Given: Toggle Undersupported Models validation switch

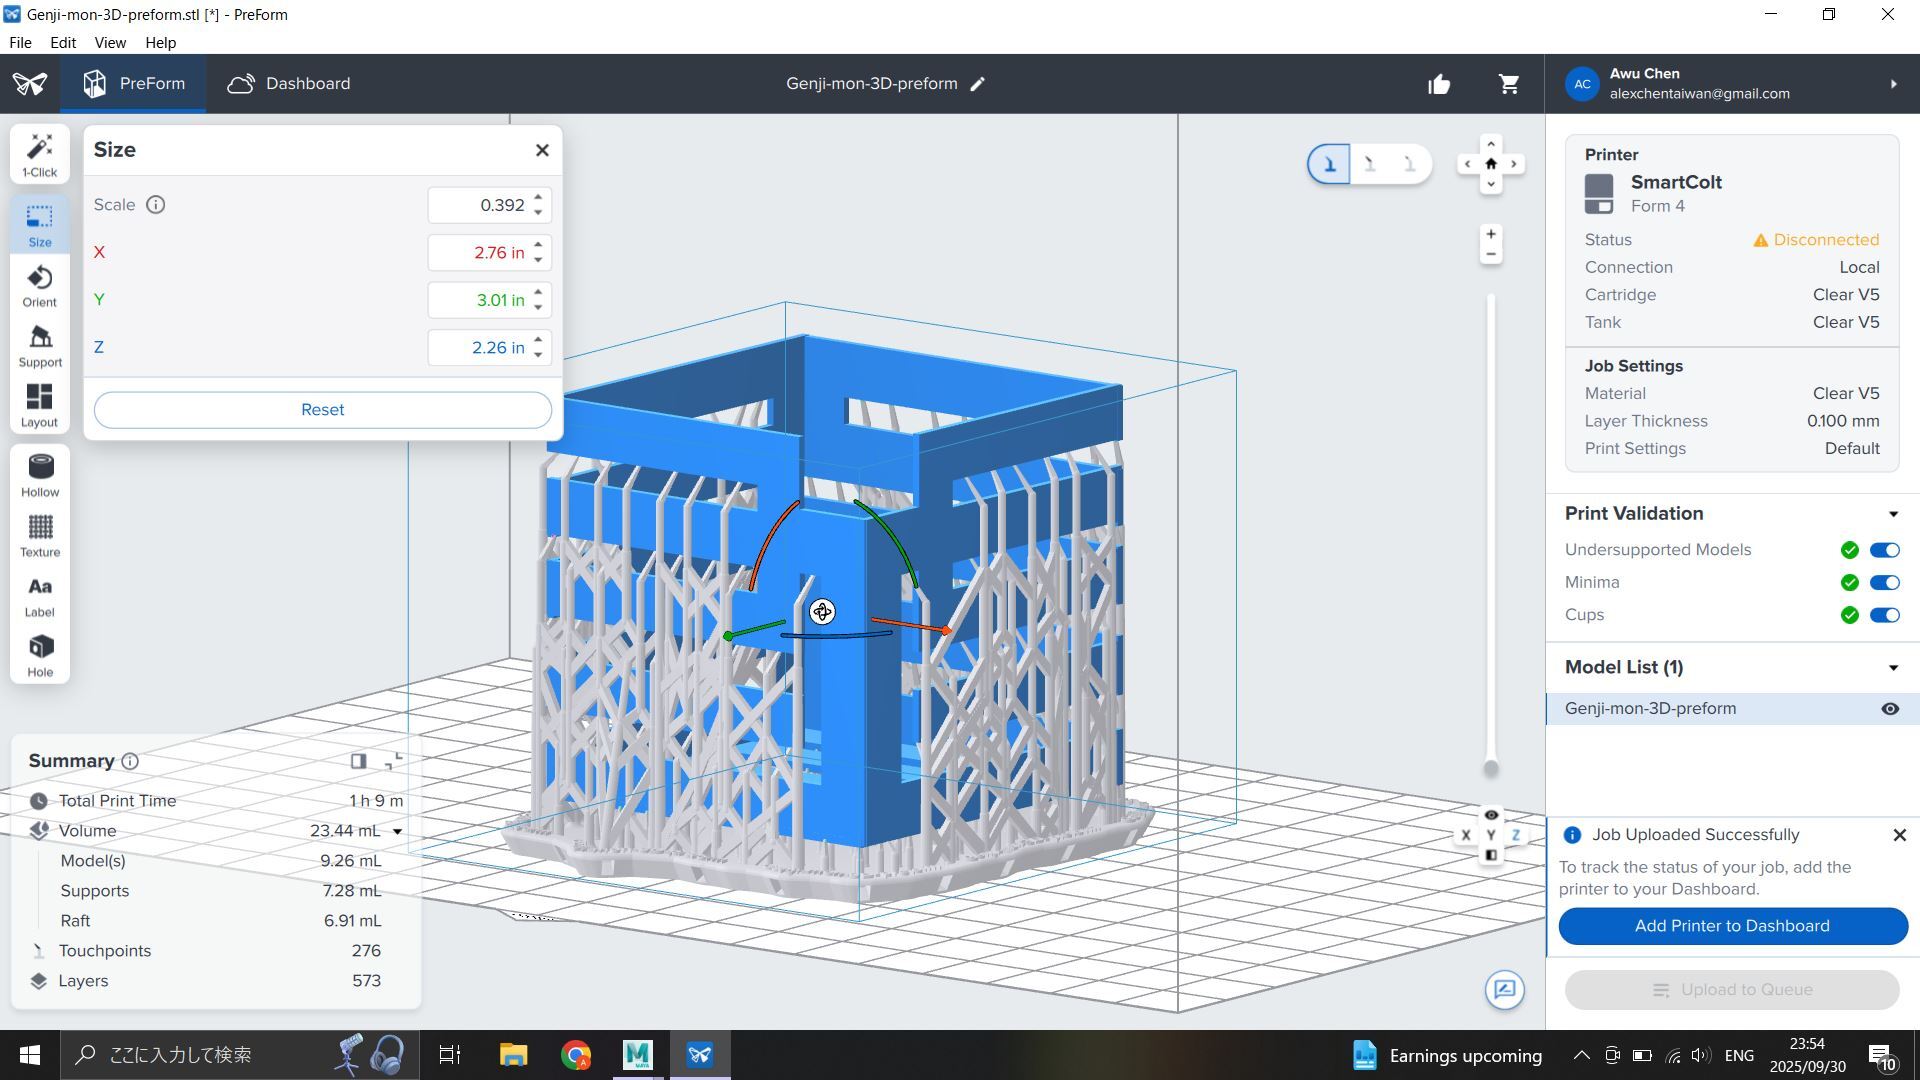Looking at the screenshot, I should (x=1884, y=550).
